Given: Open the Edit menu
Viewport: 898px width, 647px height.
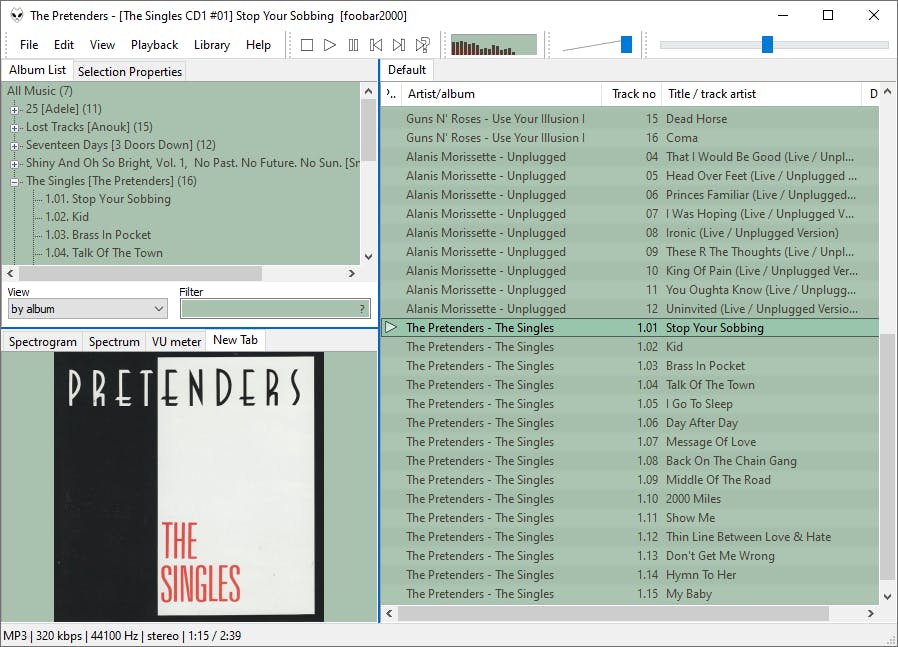Looking at the screenshot, I should [64, 45].
